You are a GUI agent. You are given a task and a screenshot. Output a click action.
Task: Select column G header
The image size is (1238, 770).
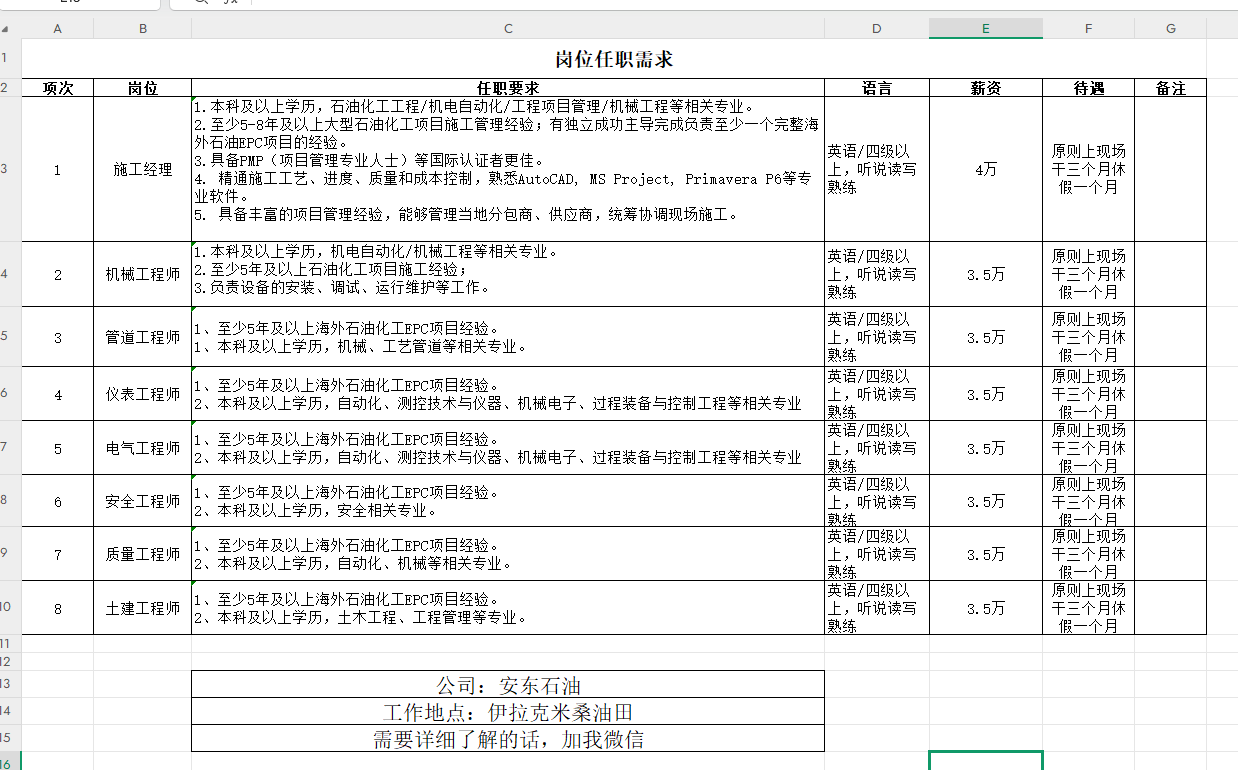point(1170,28)
